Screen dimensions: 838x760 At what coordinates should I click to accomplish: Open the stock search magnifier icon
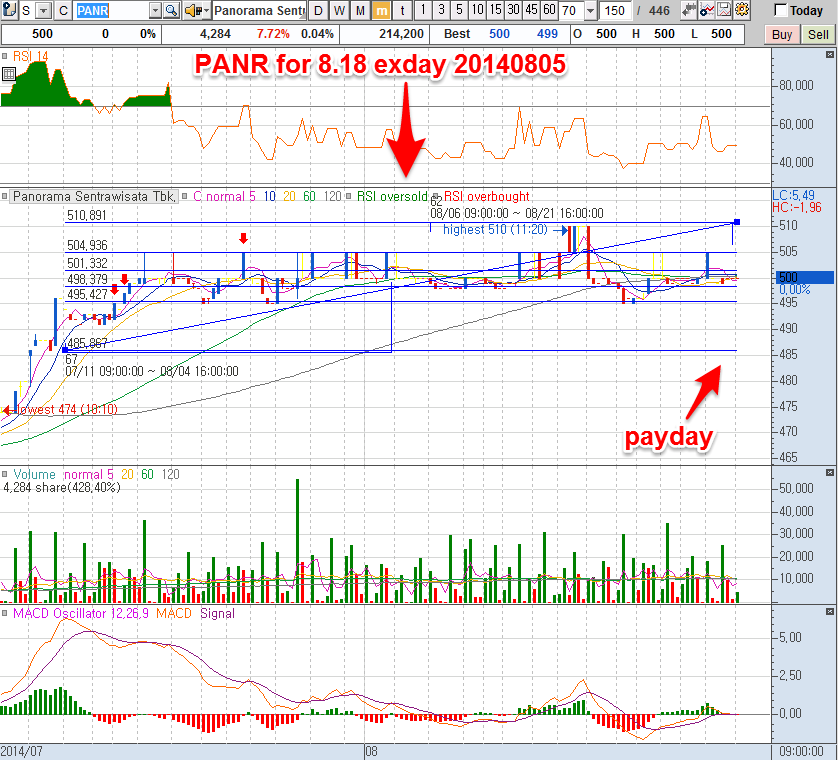[171, 10]
